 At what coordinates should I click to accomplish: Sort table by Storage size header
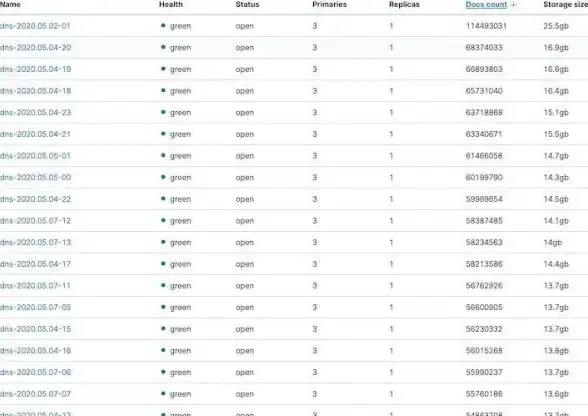click(x=566, y=5)
